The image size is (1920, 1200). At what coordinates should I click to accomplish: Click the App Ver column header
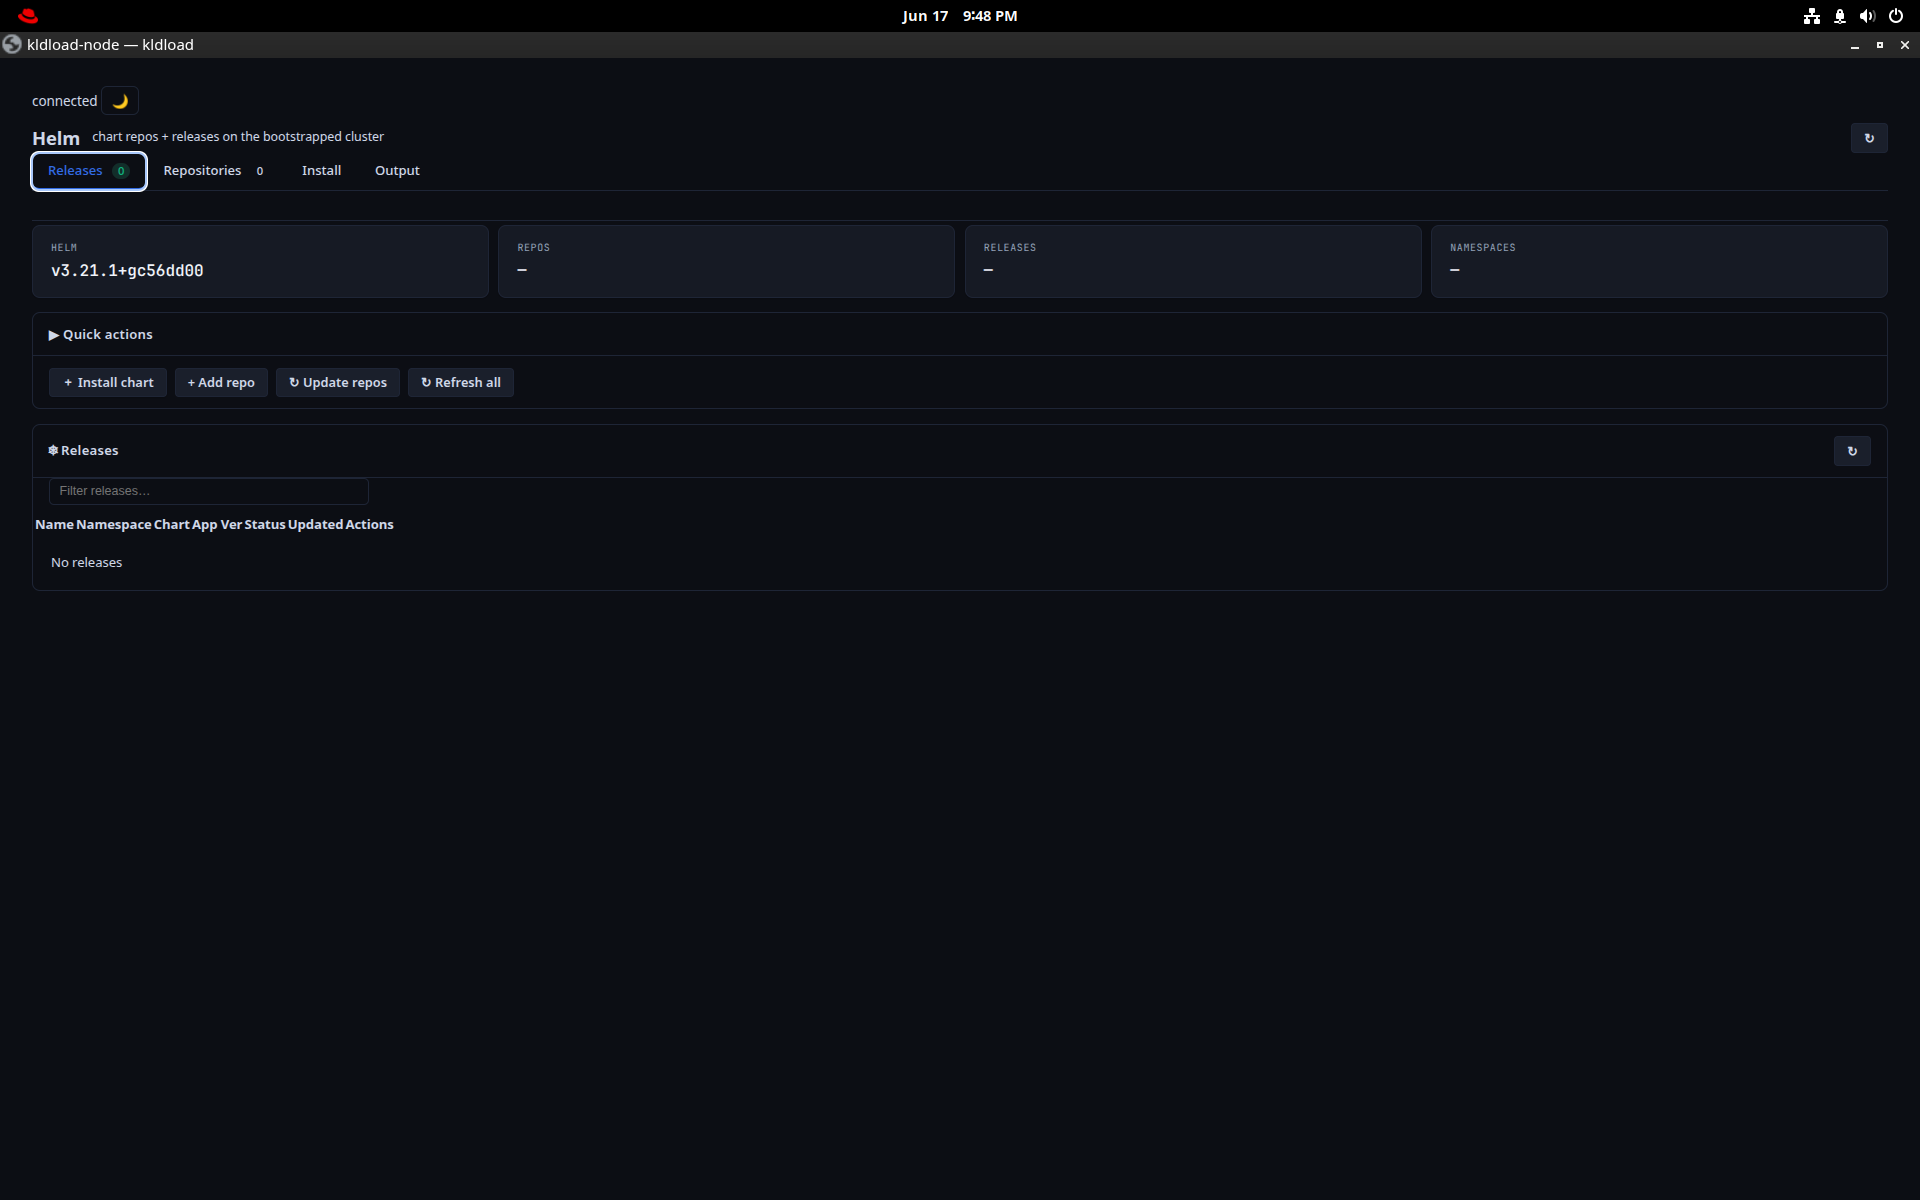[x=216, y=525]
